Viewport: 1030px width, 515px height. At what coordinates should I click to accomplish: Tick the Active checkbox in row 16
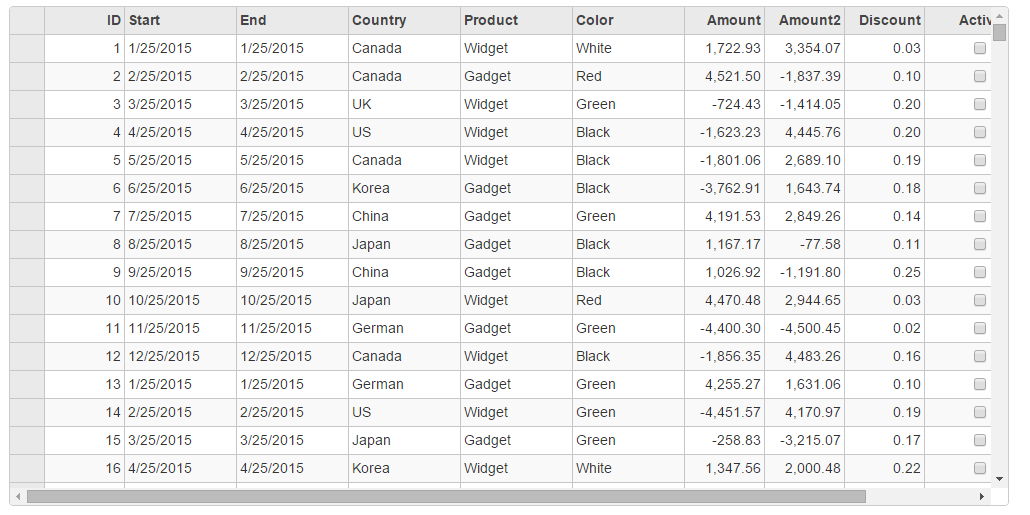click(980, 468)
